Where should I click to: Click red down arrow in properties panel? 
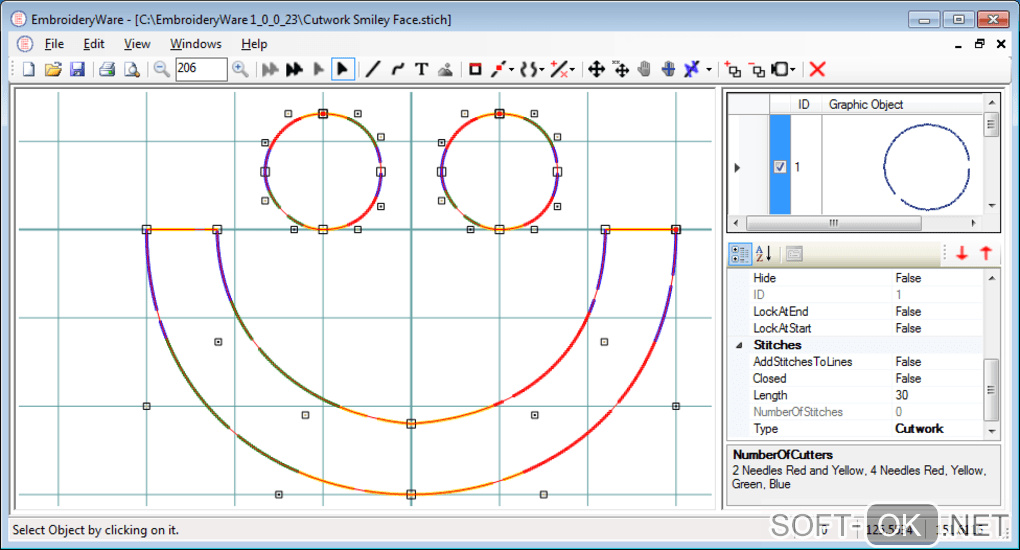click(962, 254)
